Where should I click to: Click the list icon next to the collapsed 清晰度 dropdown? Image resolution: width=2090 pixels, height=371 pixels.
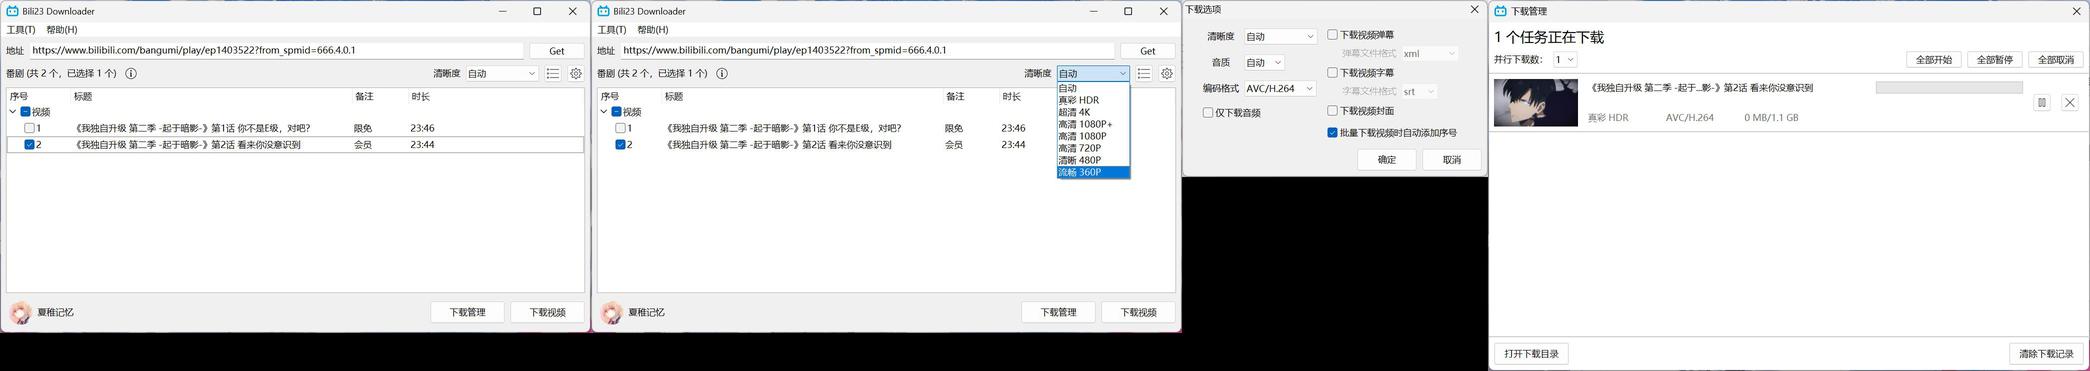pyautogui.click(x=553, y=73)
